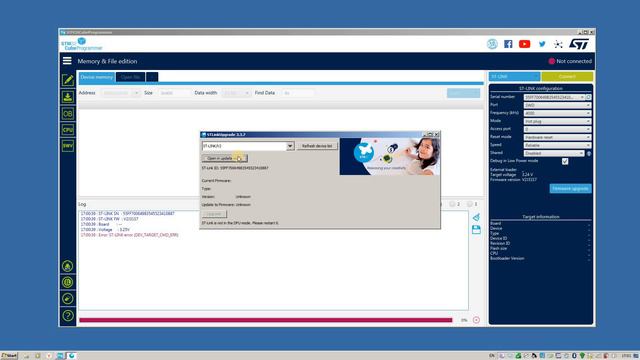
Task: Select log verbosity level 3
Action: [470, 204]
